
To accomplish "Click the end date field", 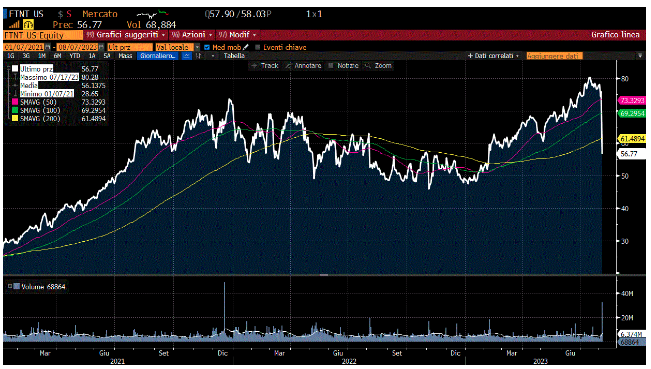I will point(78,47).
